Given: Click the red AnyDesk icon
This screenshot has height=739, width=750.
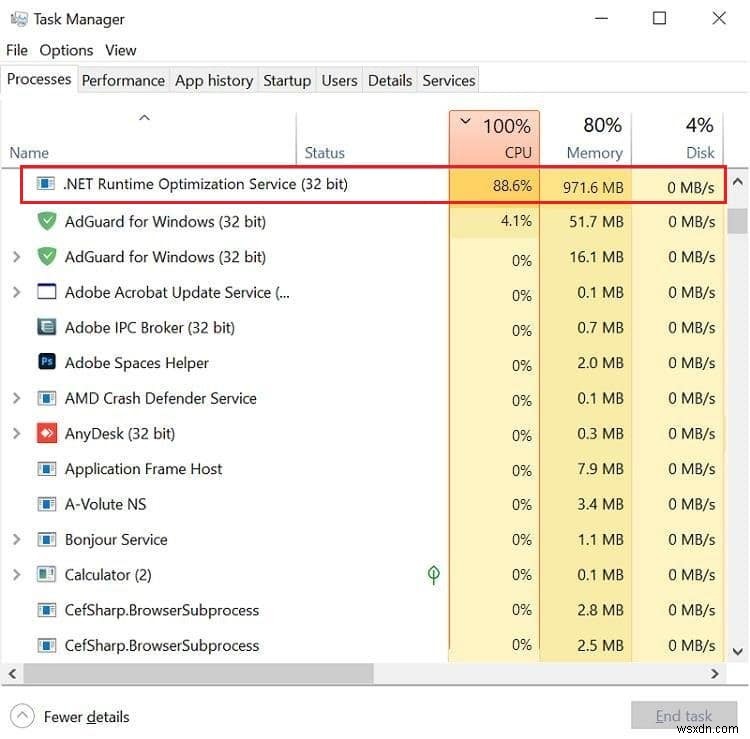Looking at the screenshot, I should [x=47, y=433].
